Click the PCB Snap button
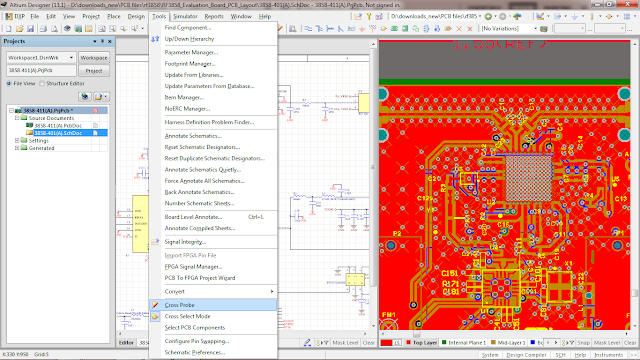 click(584, 343)
